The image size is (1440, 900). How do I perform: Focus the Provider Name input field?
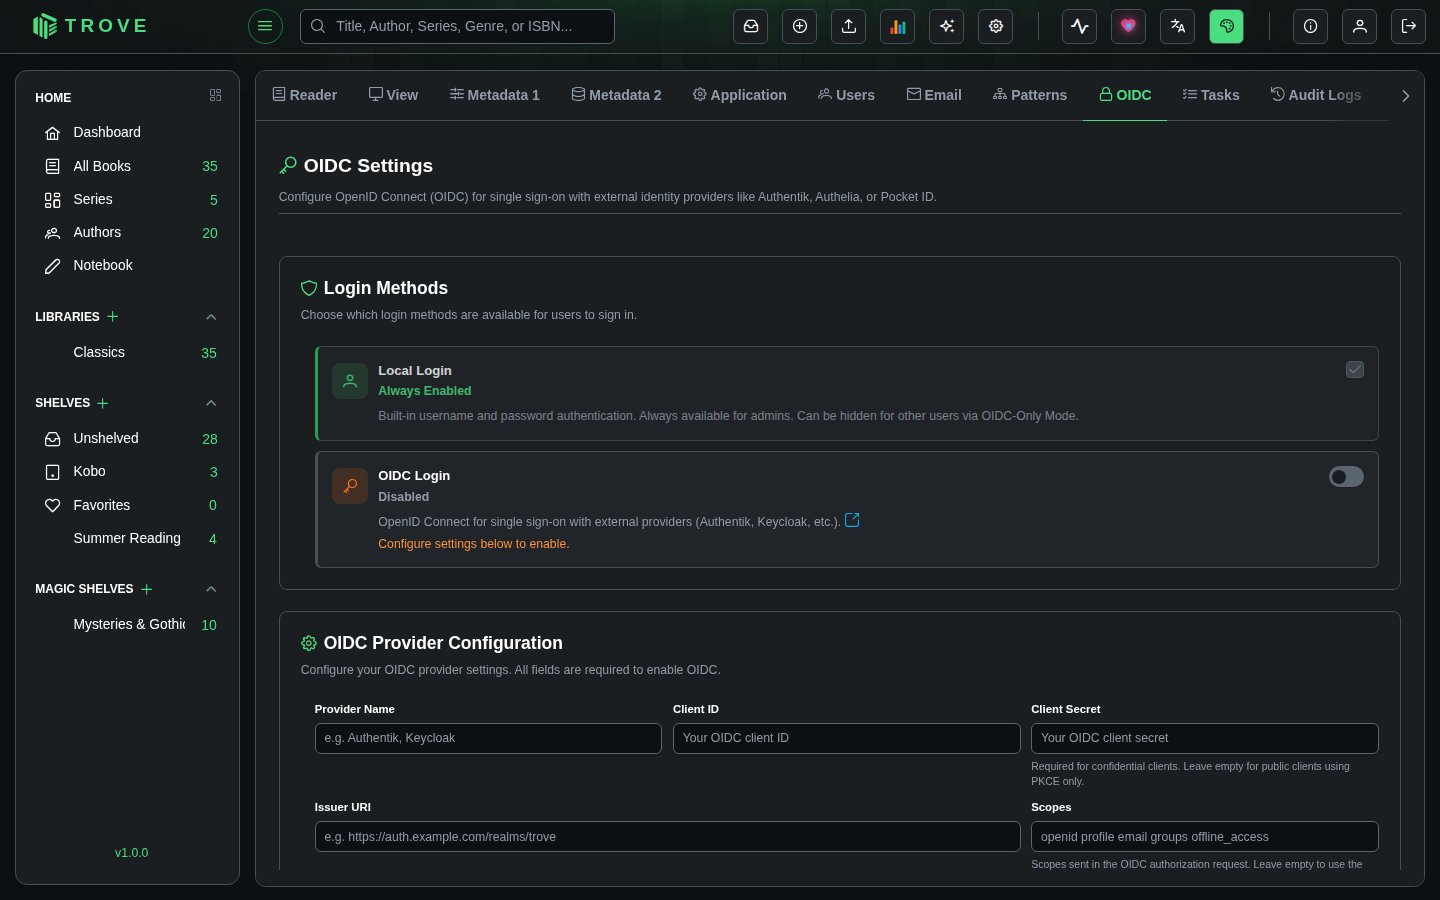(x=488, y=738)
